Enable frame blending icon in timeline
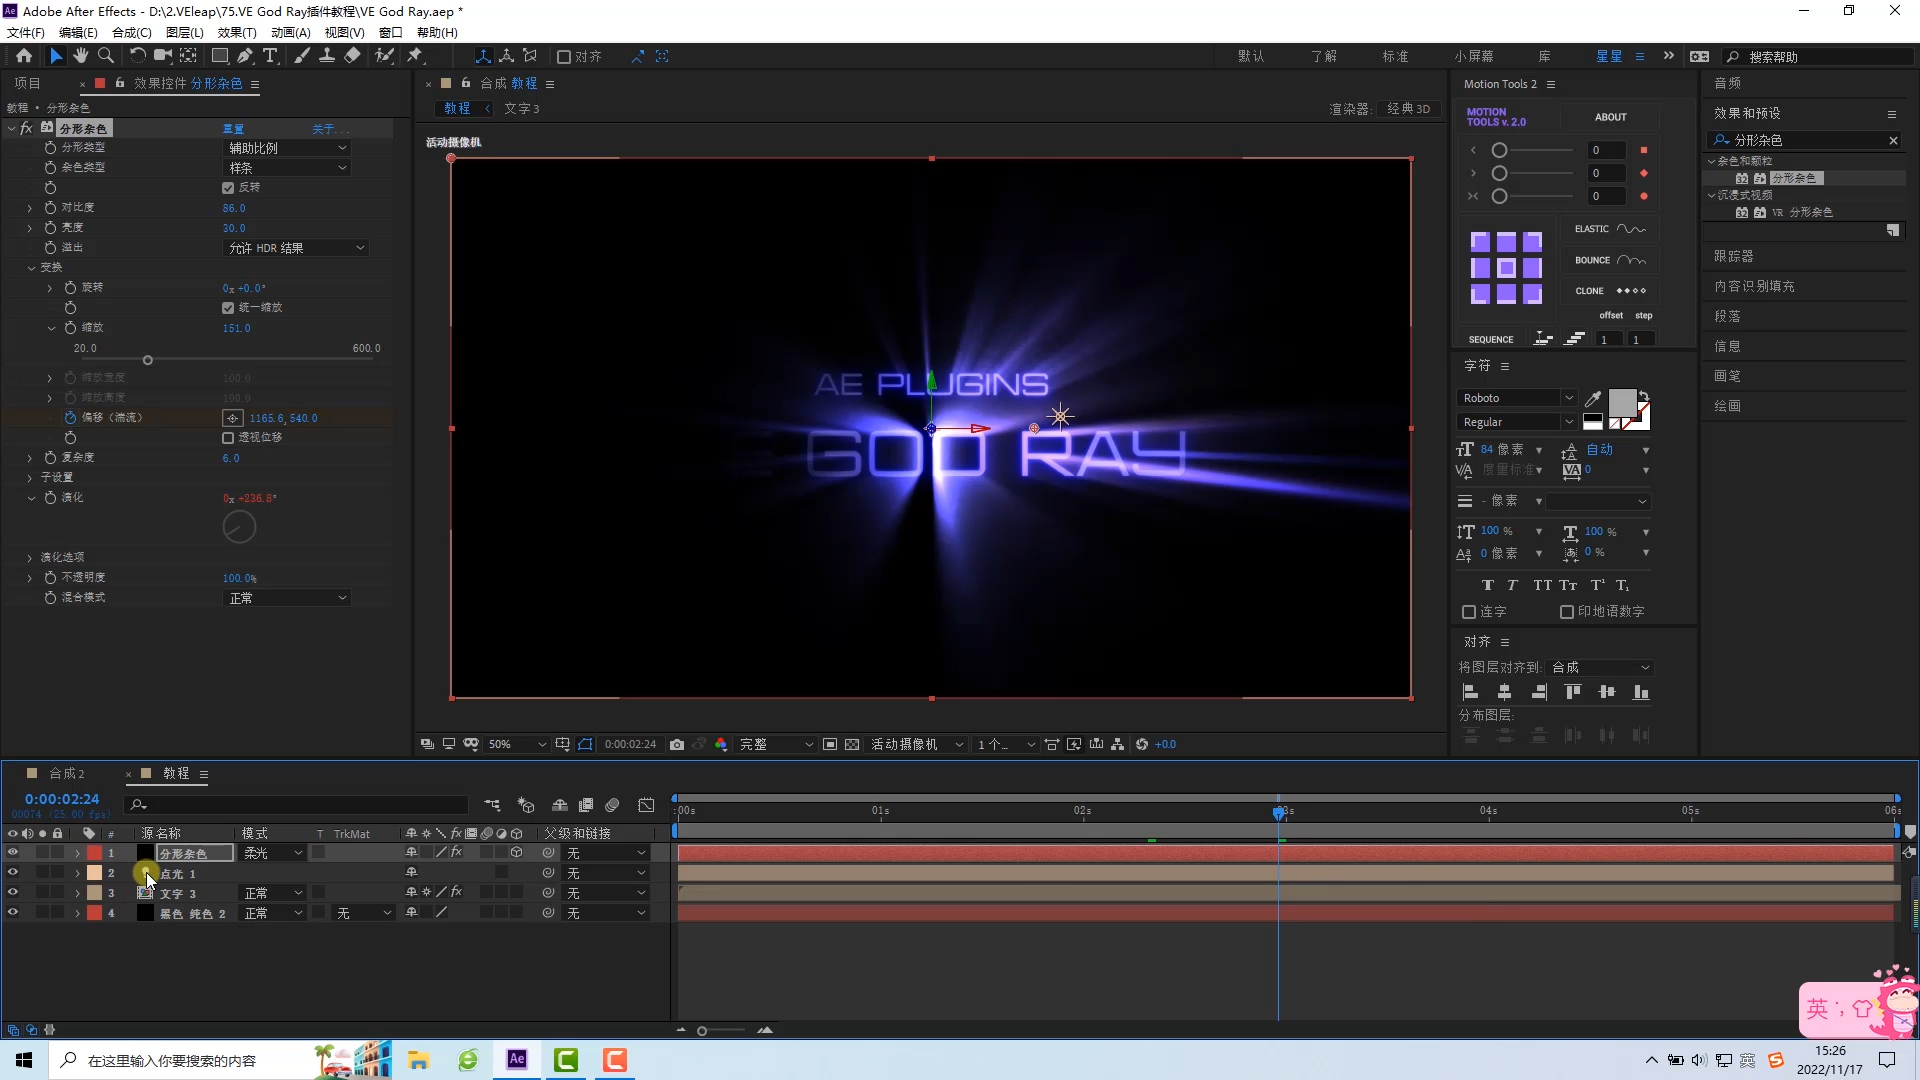Image resolution: width=1920 pixels, height=1080 pixels. [x=586, y=805]
